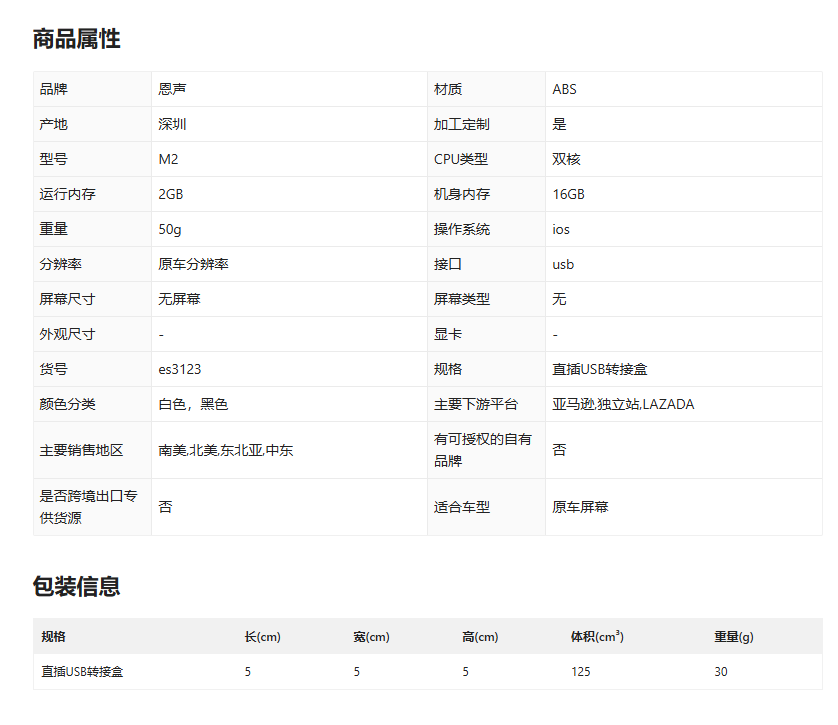Image resolution: width=838 pixels, height=725 pixels.
Task: Click the 16GB storage value
Action: click(568, 194)
